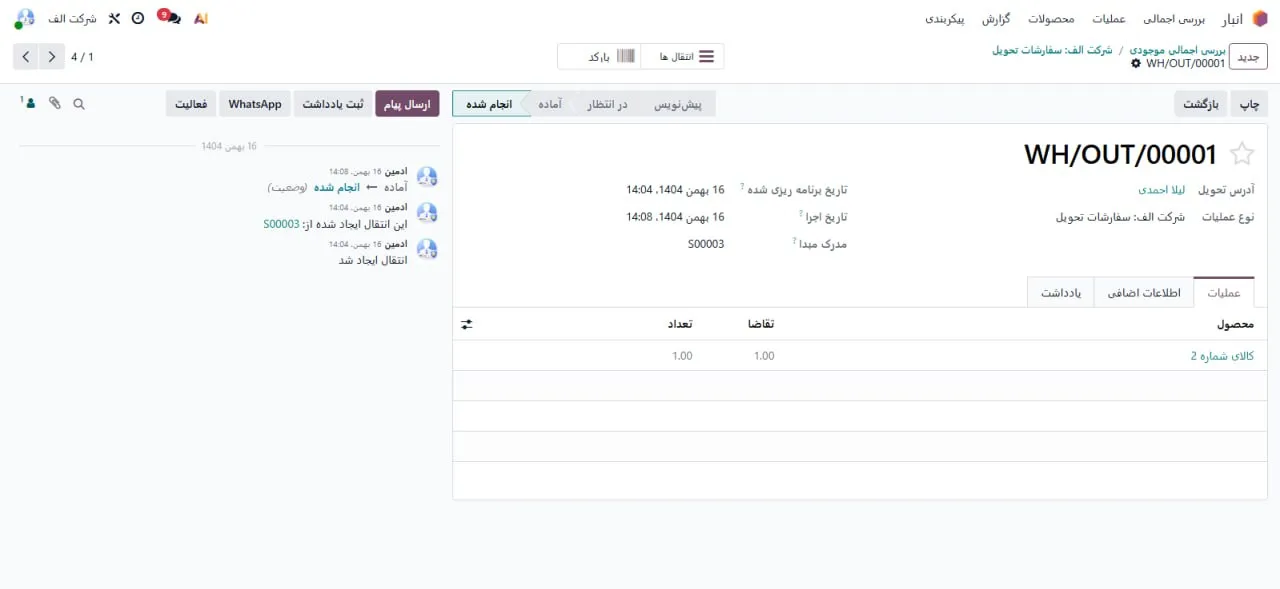Image resolution: width=1280 pixels, height=589 pixels.
Task: Open the بررسی اجمالی menu
Action: (x=1174, y=18)
